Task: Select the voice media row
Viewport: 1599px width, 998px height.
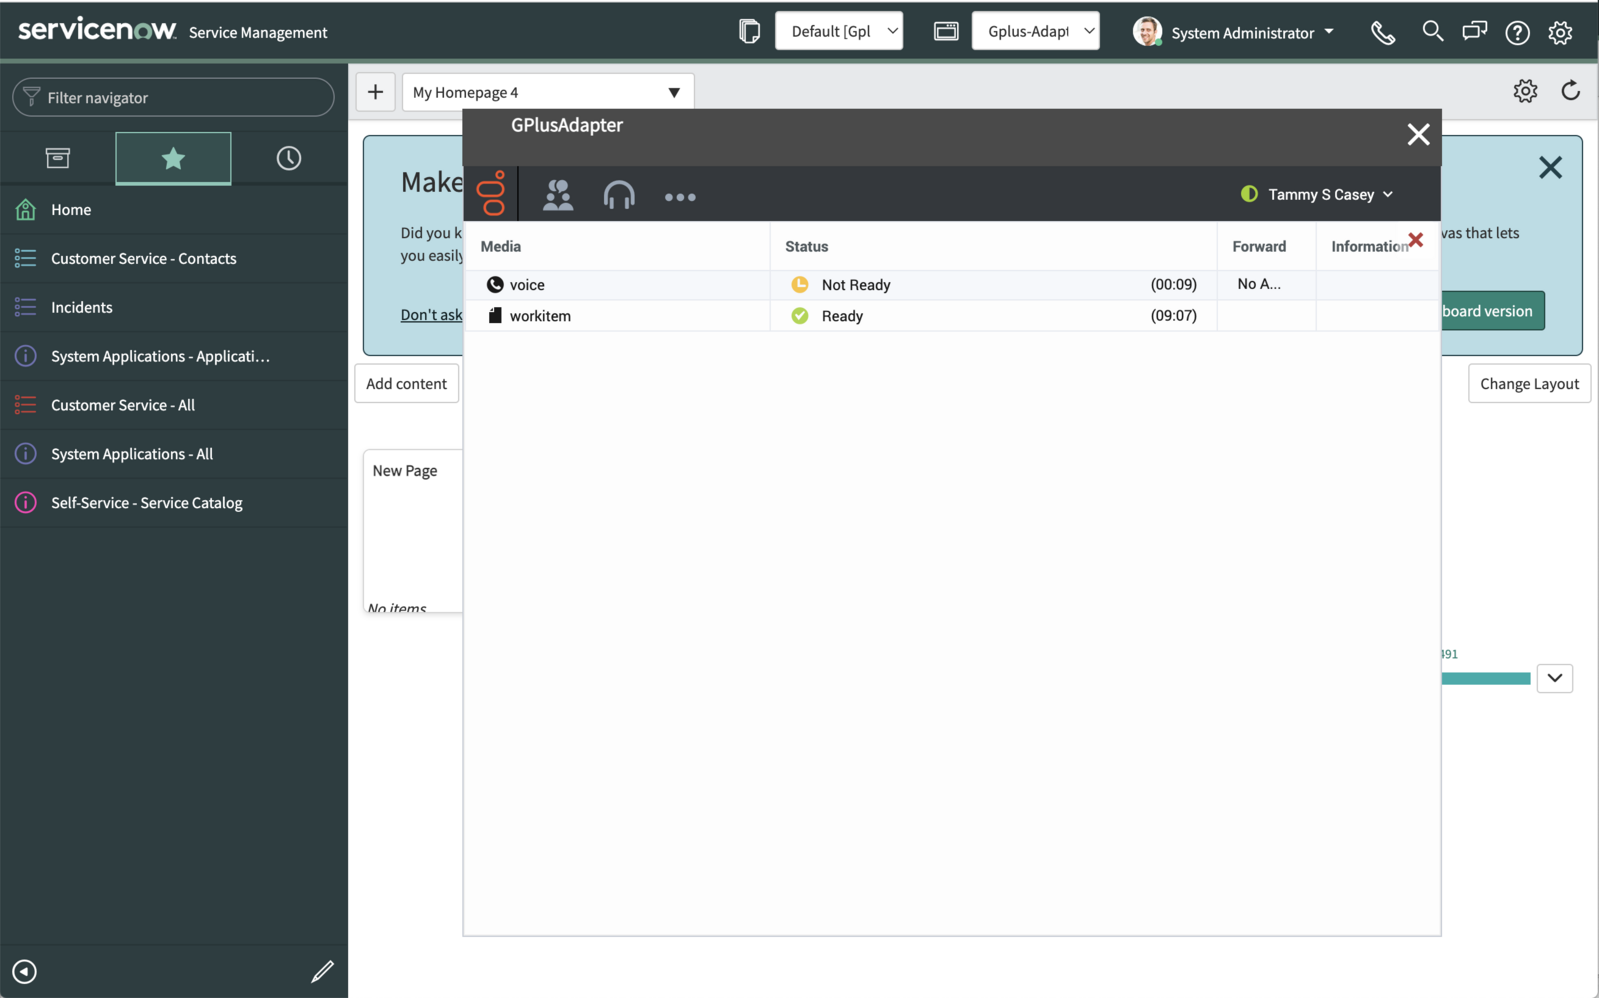Action: (952, 285)
